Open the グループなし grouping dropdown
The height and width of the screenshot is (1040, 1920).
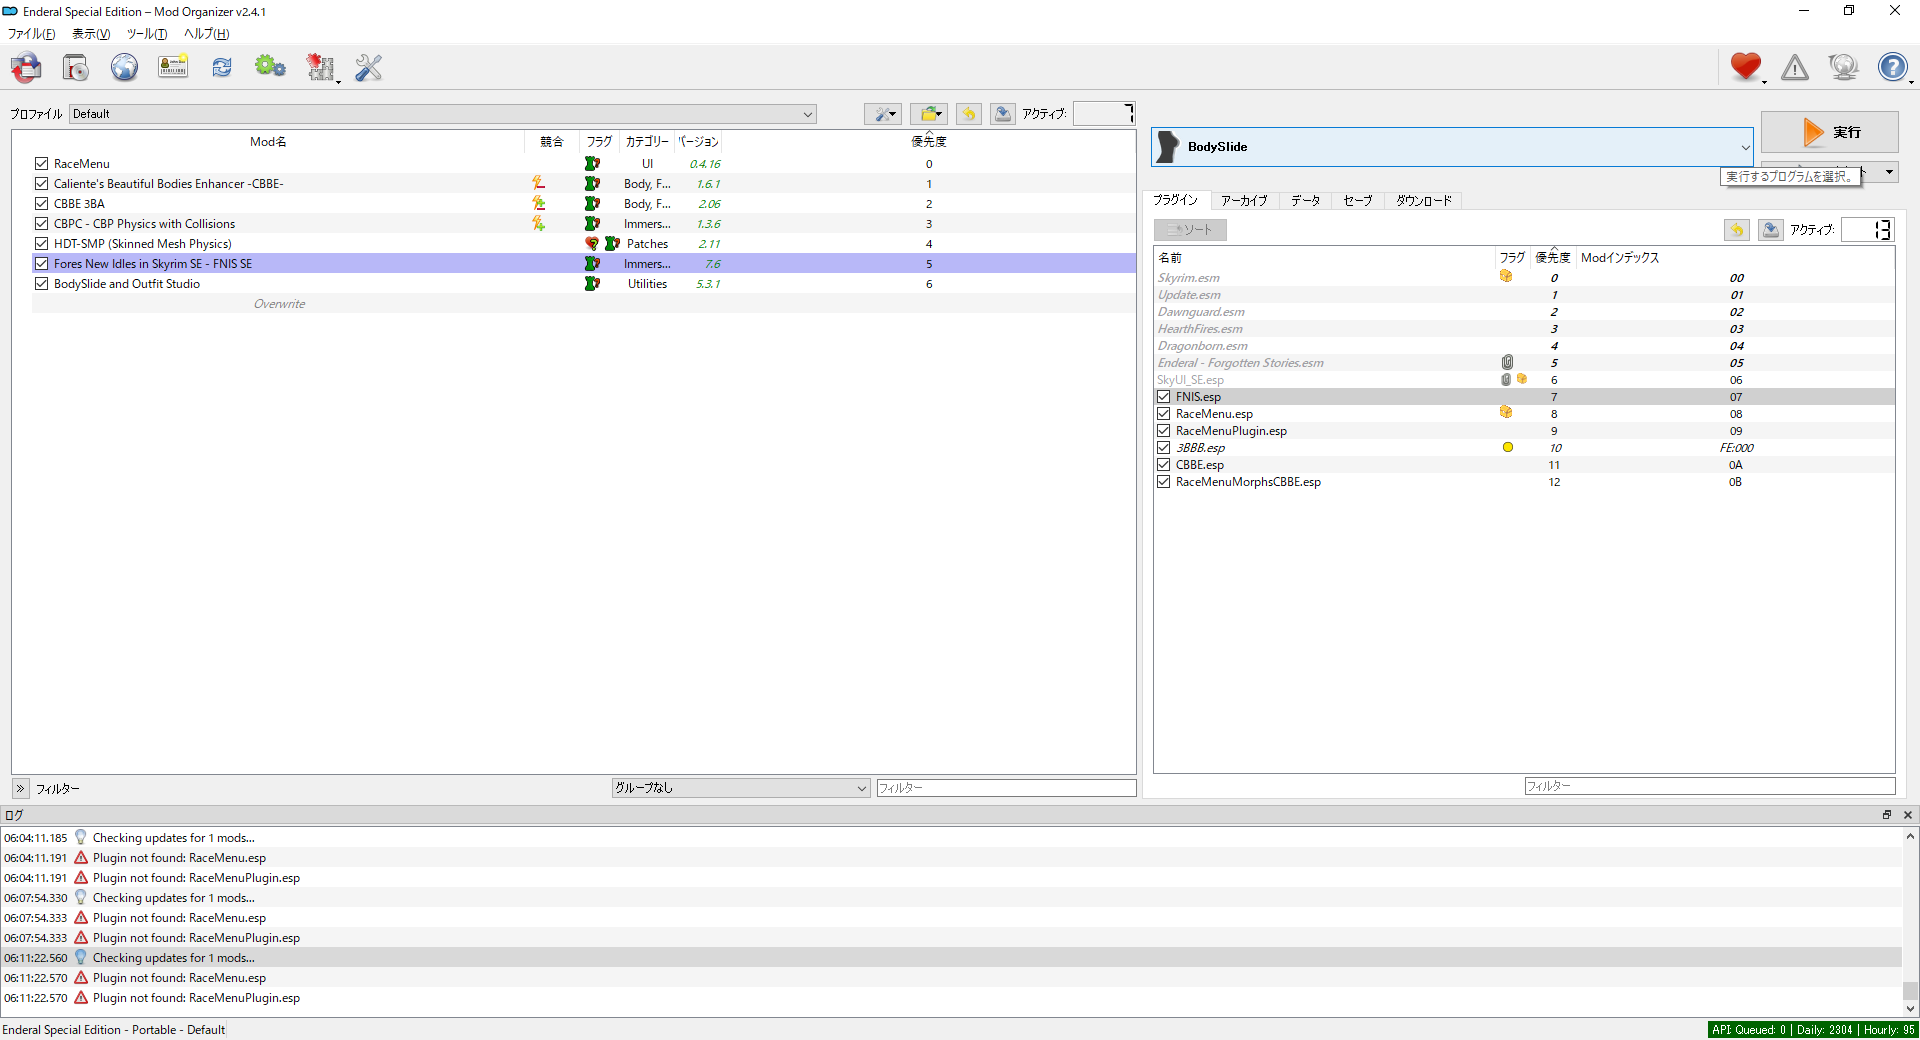741,788
